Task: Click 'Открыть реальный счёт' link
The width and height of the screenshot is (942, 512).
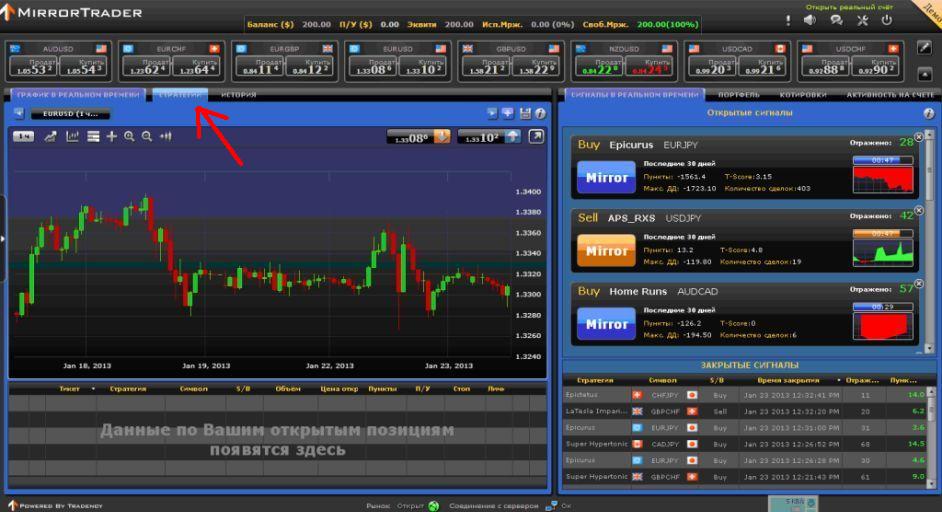Action: 849,7
